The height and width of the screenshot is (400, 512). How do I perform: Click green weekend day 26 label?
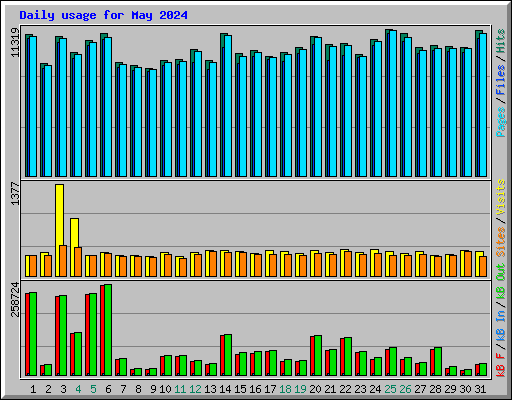(x=405, y=389)
